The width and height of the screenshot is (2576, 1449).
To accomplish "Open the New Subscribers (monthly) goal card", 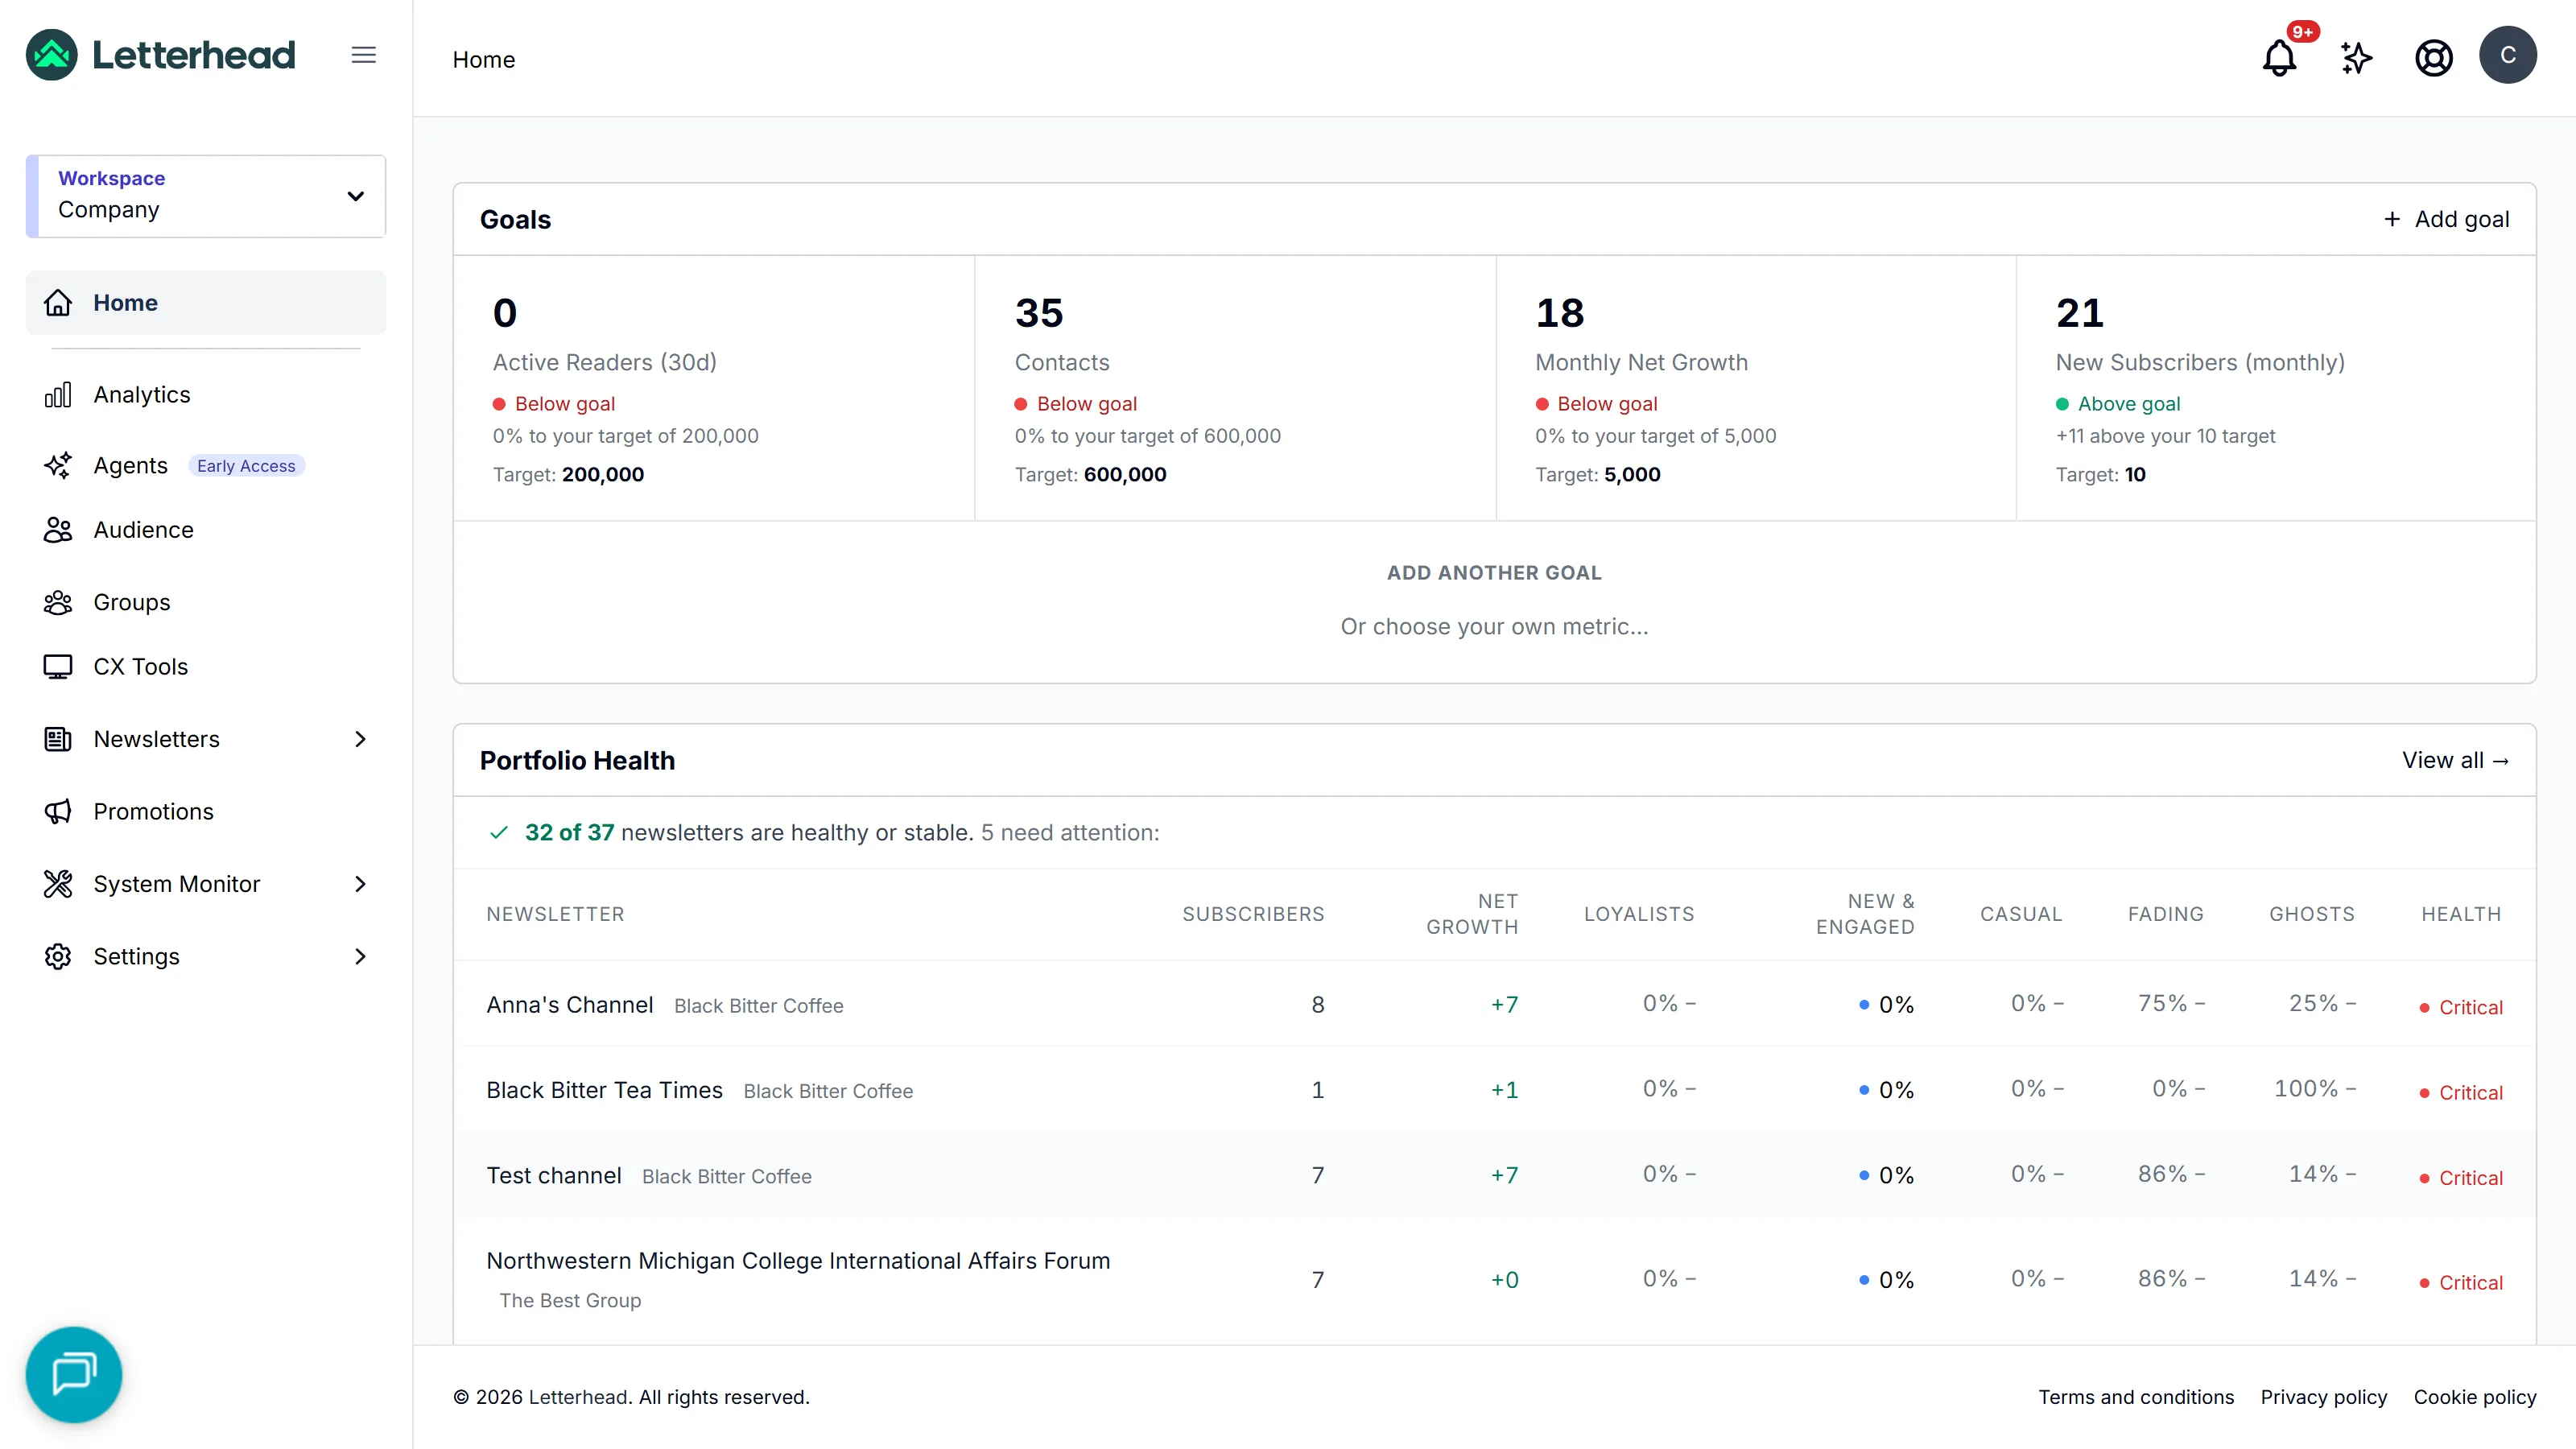I will [x=2276, y=388].
